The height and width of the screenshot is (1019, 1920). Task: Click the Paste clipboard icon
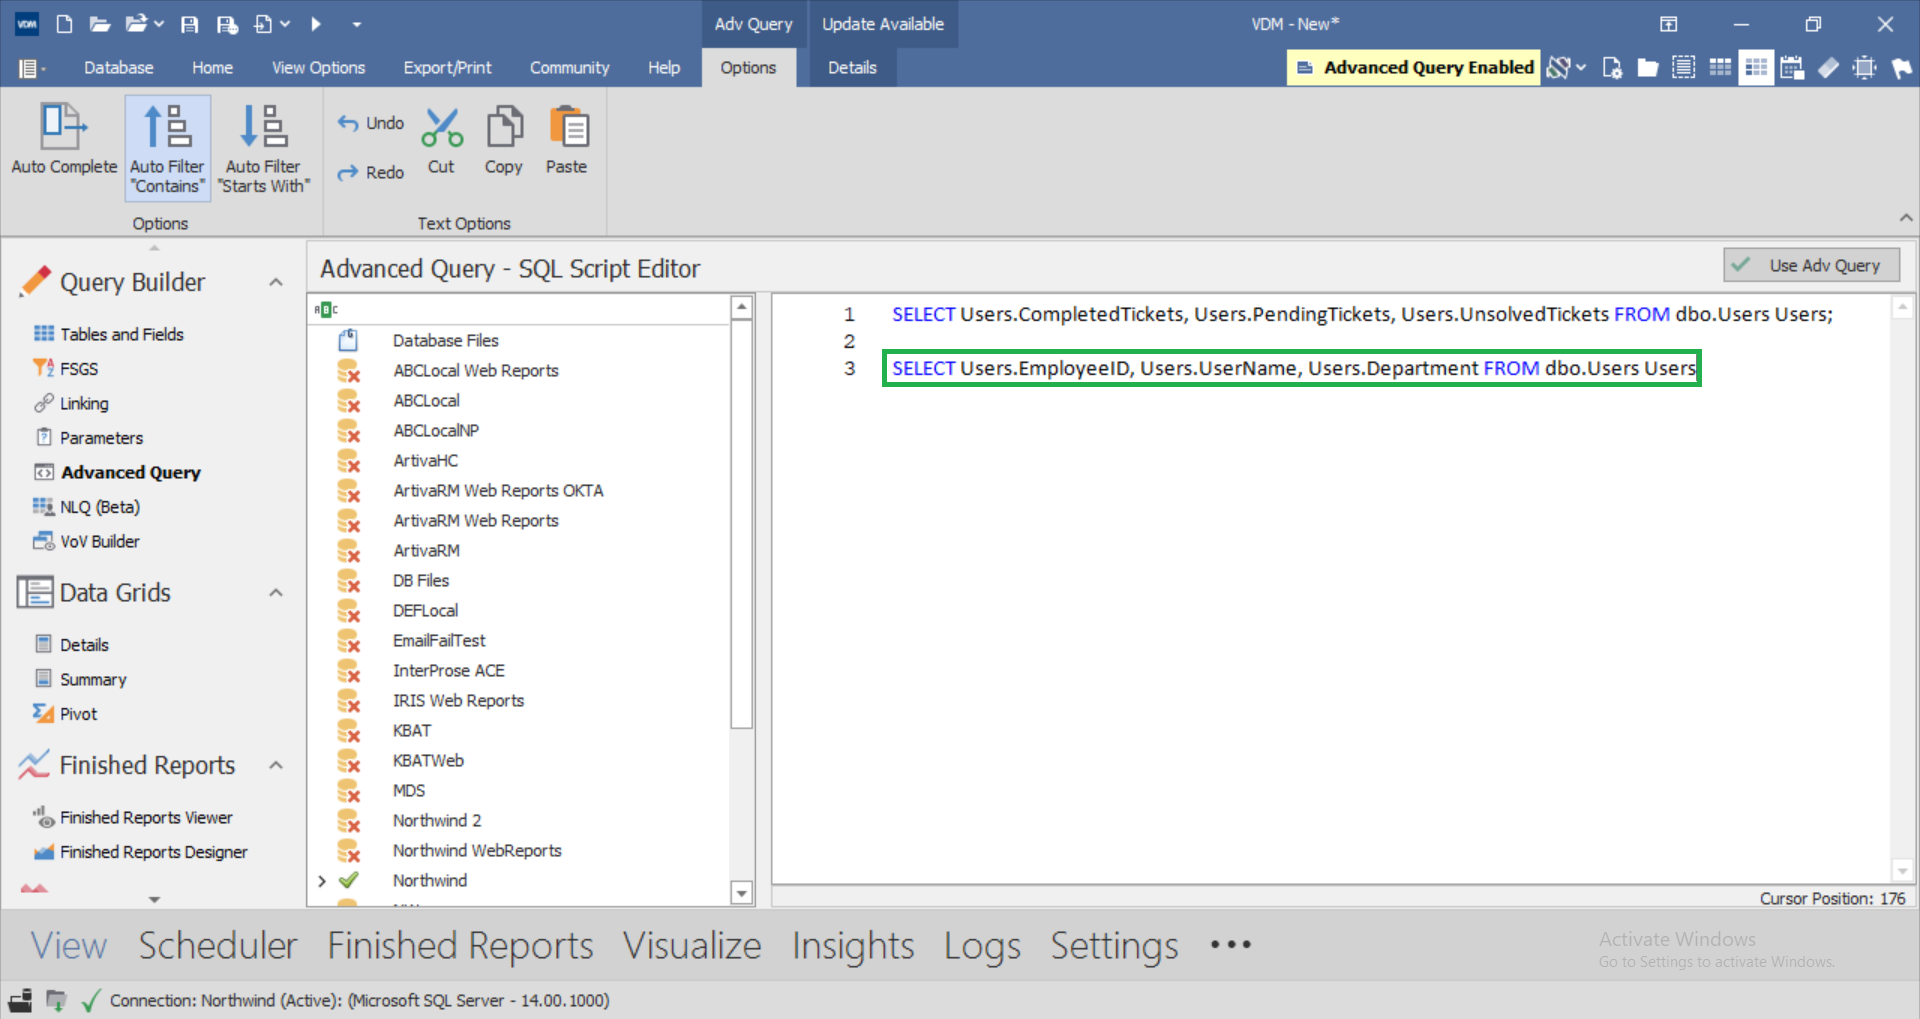pos(567,128)
